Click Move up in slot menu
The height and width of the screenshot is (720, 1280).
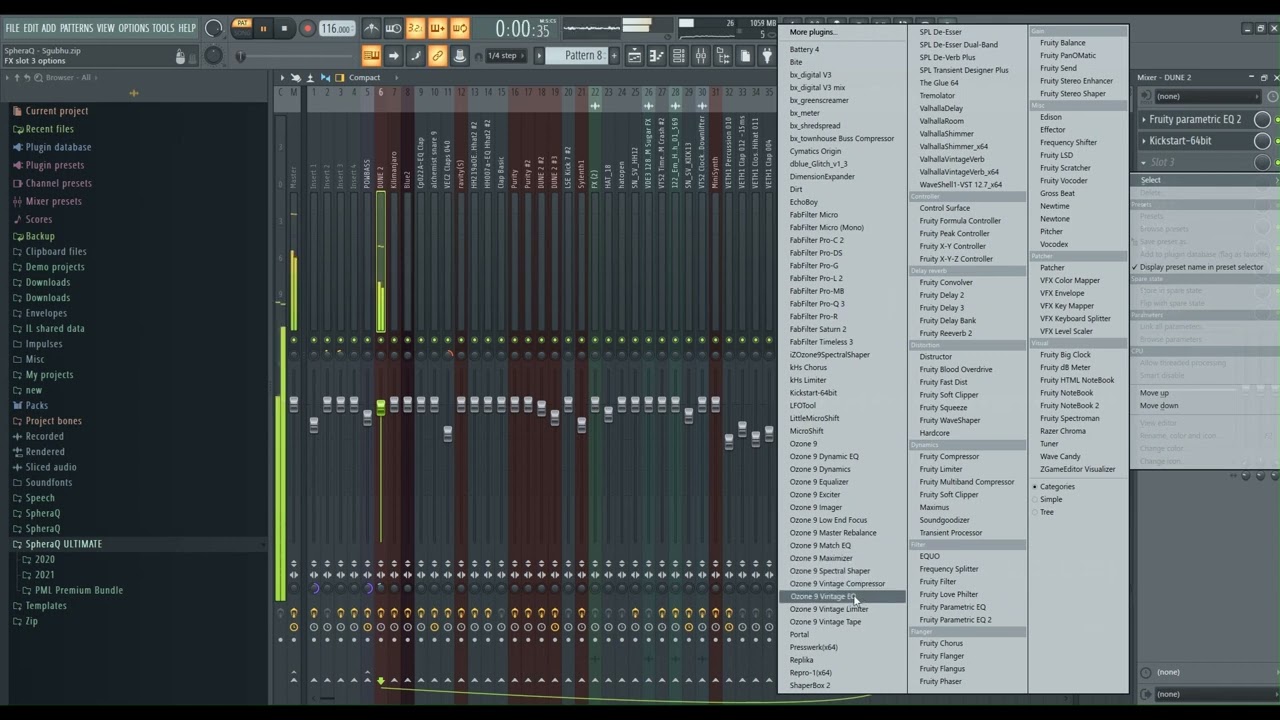click(x=1154, y=393)
